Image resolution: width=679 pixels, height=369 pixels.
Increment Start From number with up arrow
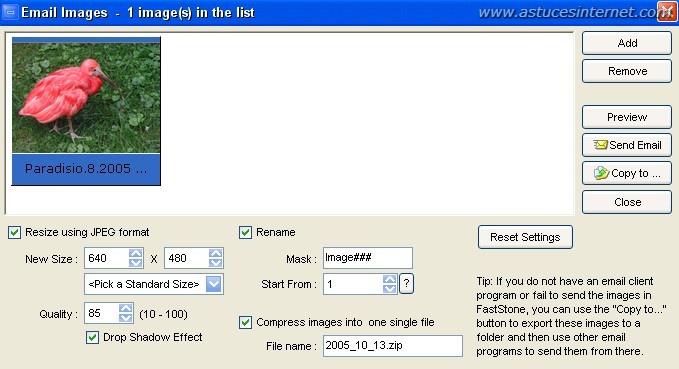pyautogui.click(x=390, y=279)
